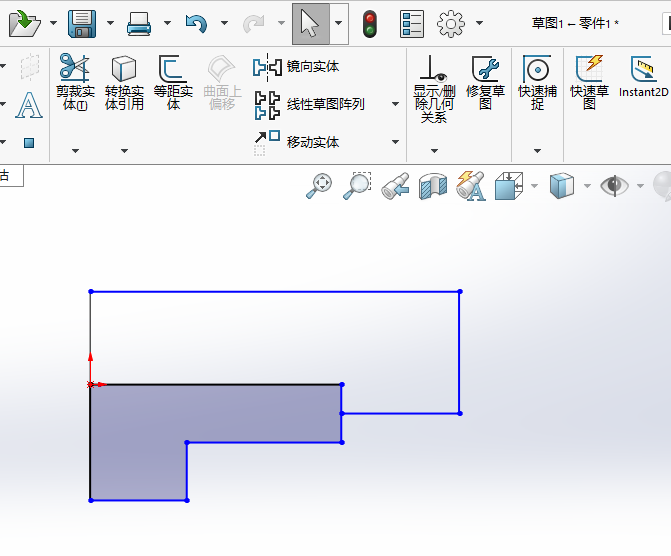Choose the Select cursor tool
The height and width of the screenshot is (556, 671).
(311, 24)
